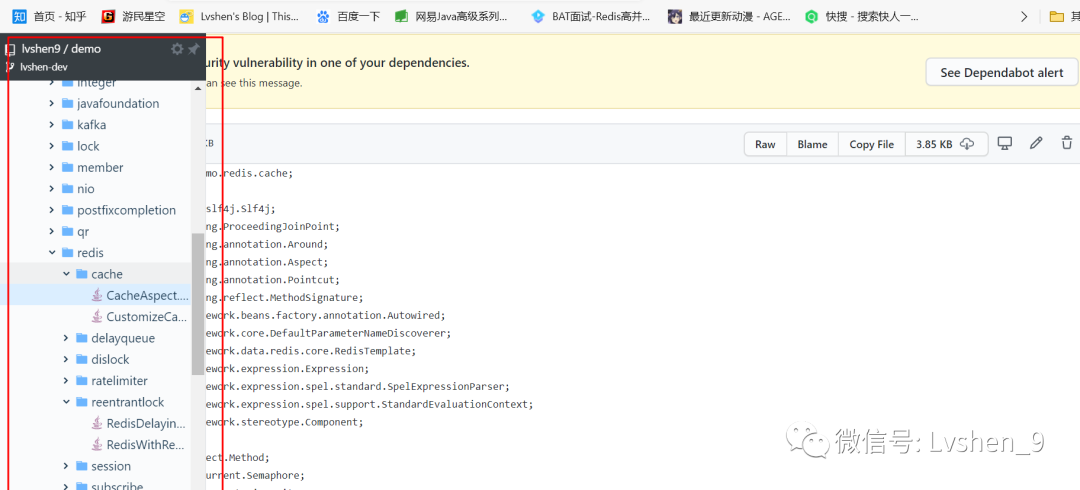1080x490 pixels.
Task: Show more bookmarks with overflow chevron
Action: 1024,16
